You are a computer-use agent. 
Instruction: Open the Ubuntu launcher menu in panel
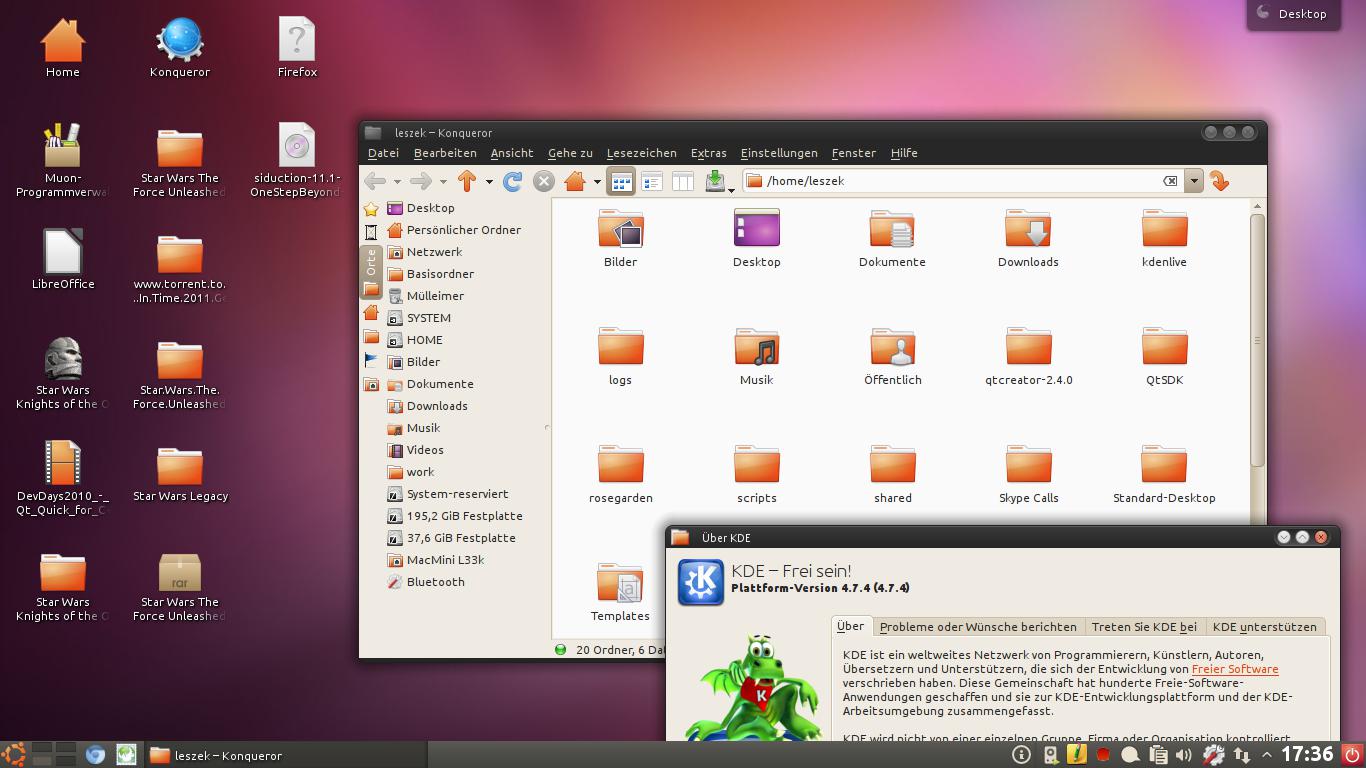13,755
